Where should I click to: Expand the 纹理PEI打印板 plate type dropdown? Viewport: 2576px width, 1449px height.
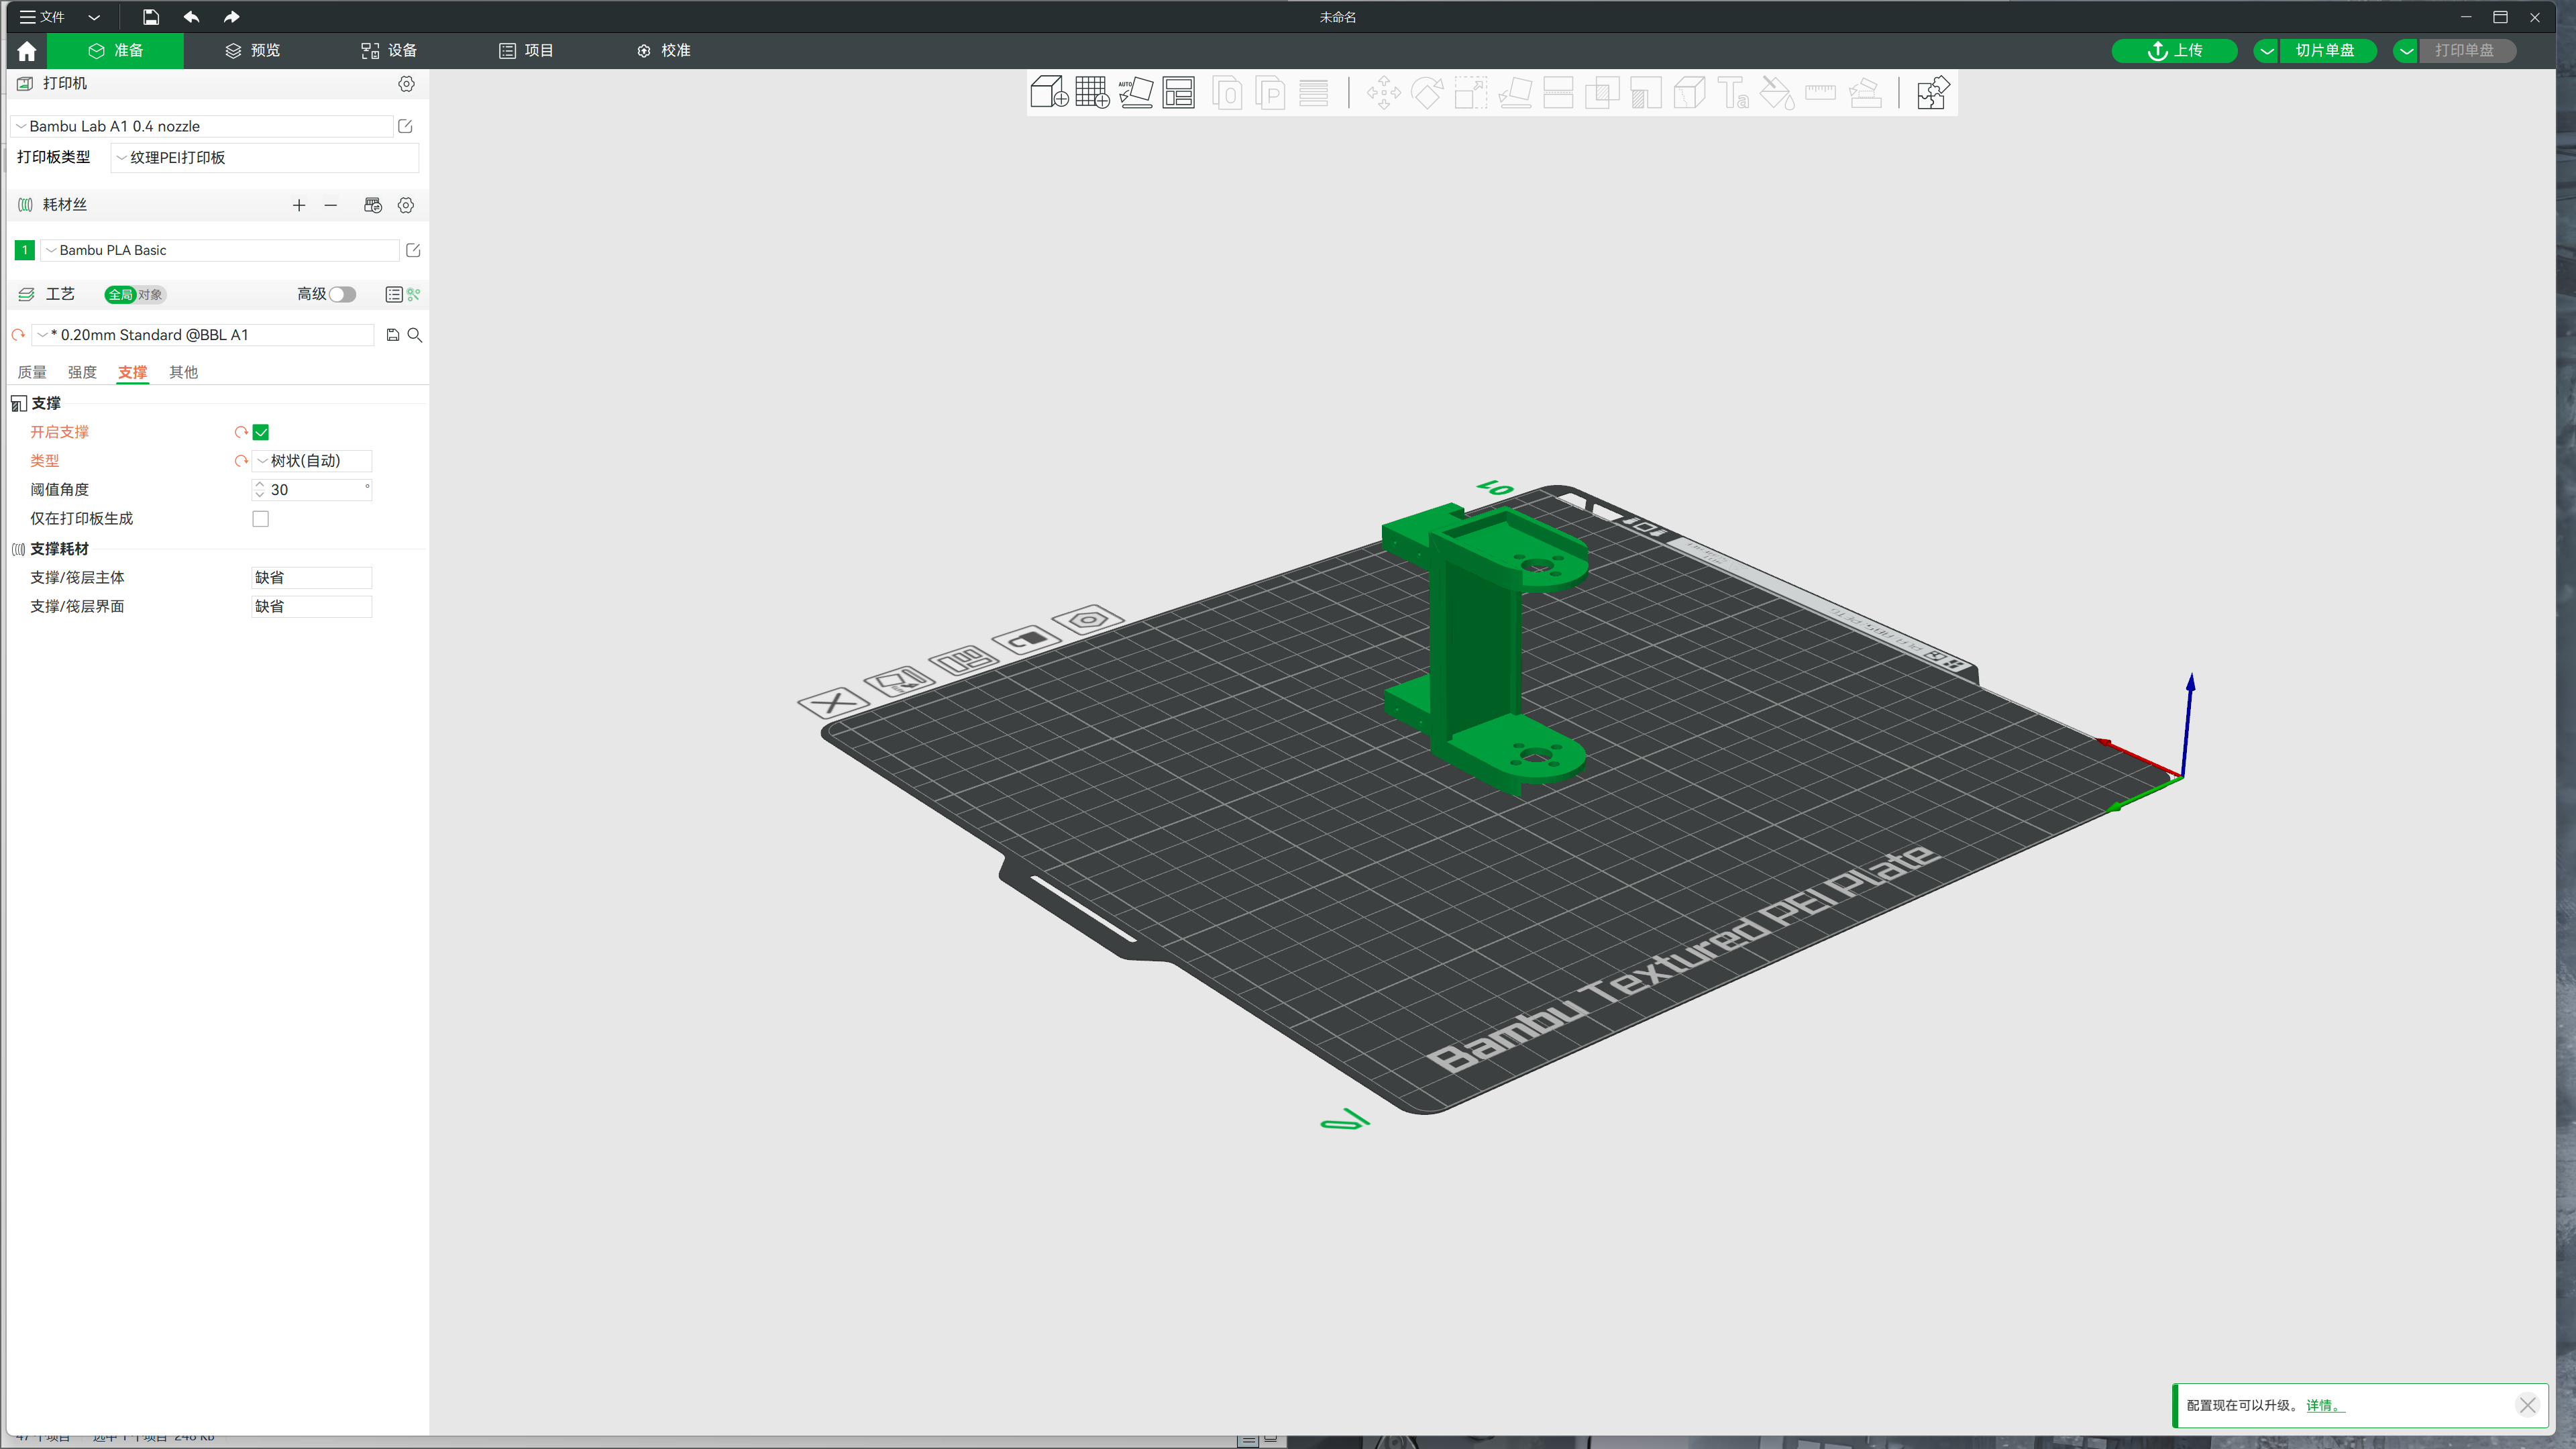tap(265, 157)
